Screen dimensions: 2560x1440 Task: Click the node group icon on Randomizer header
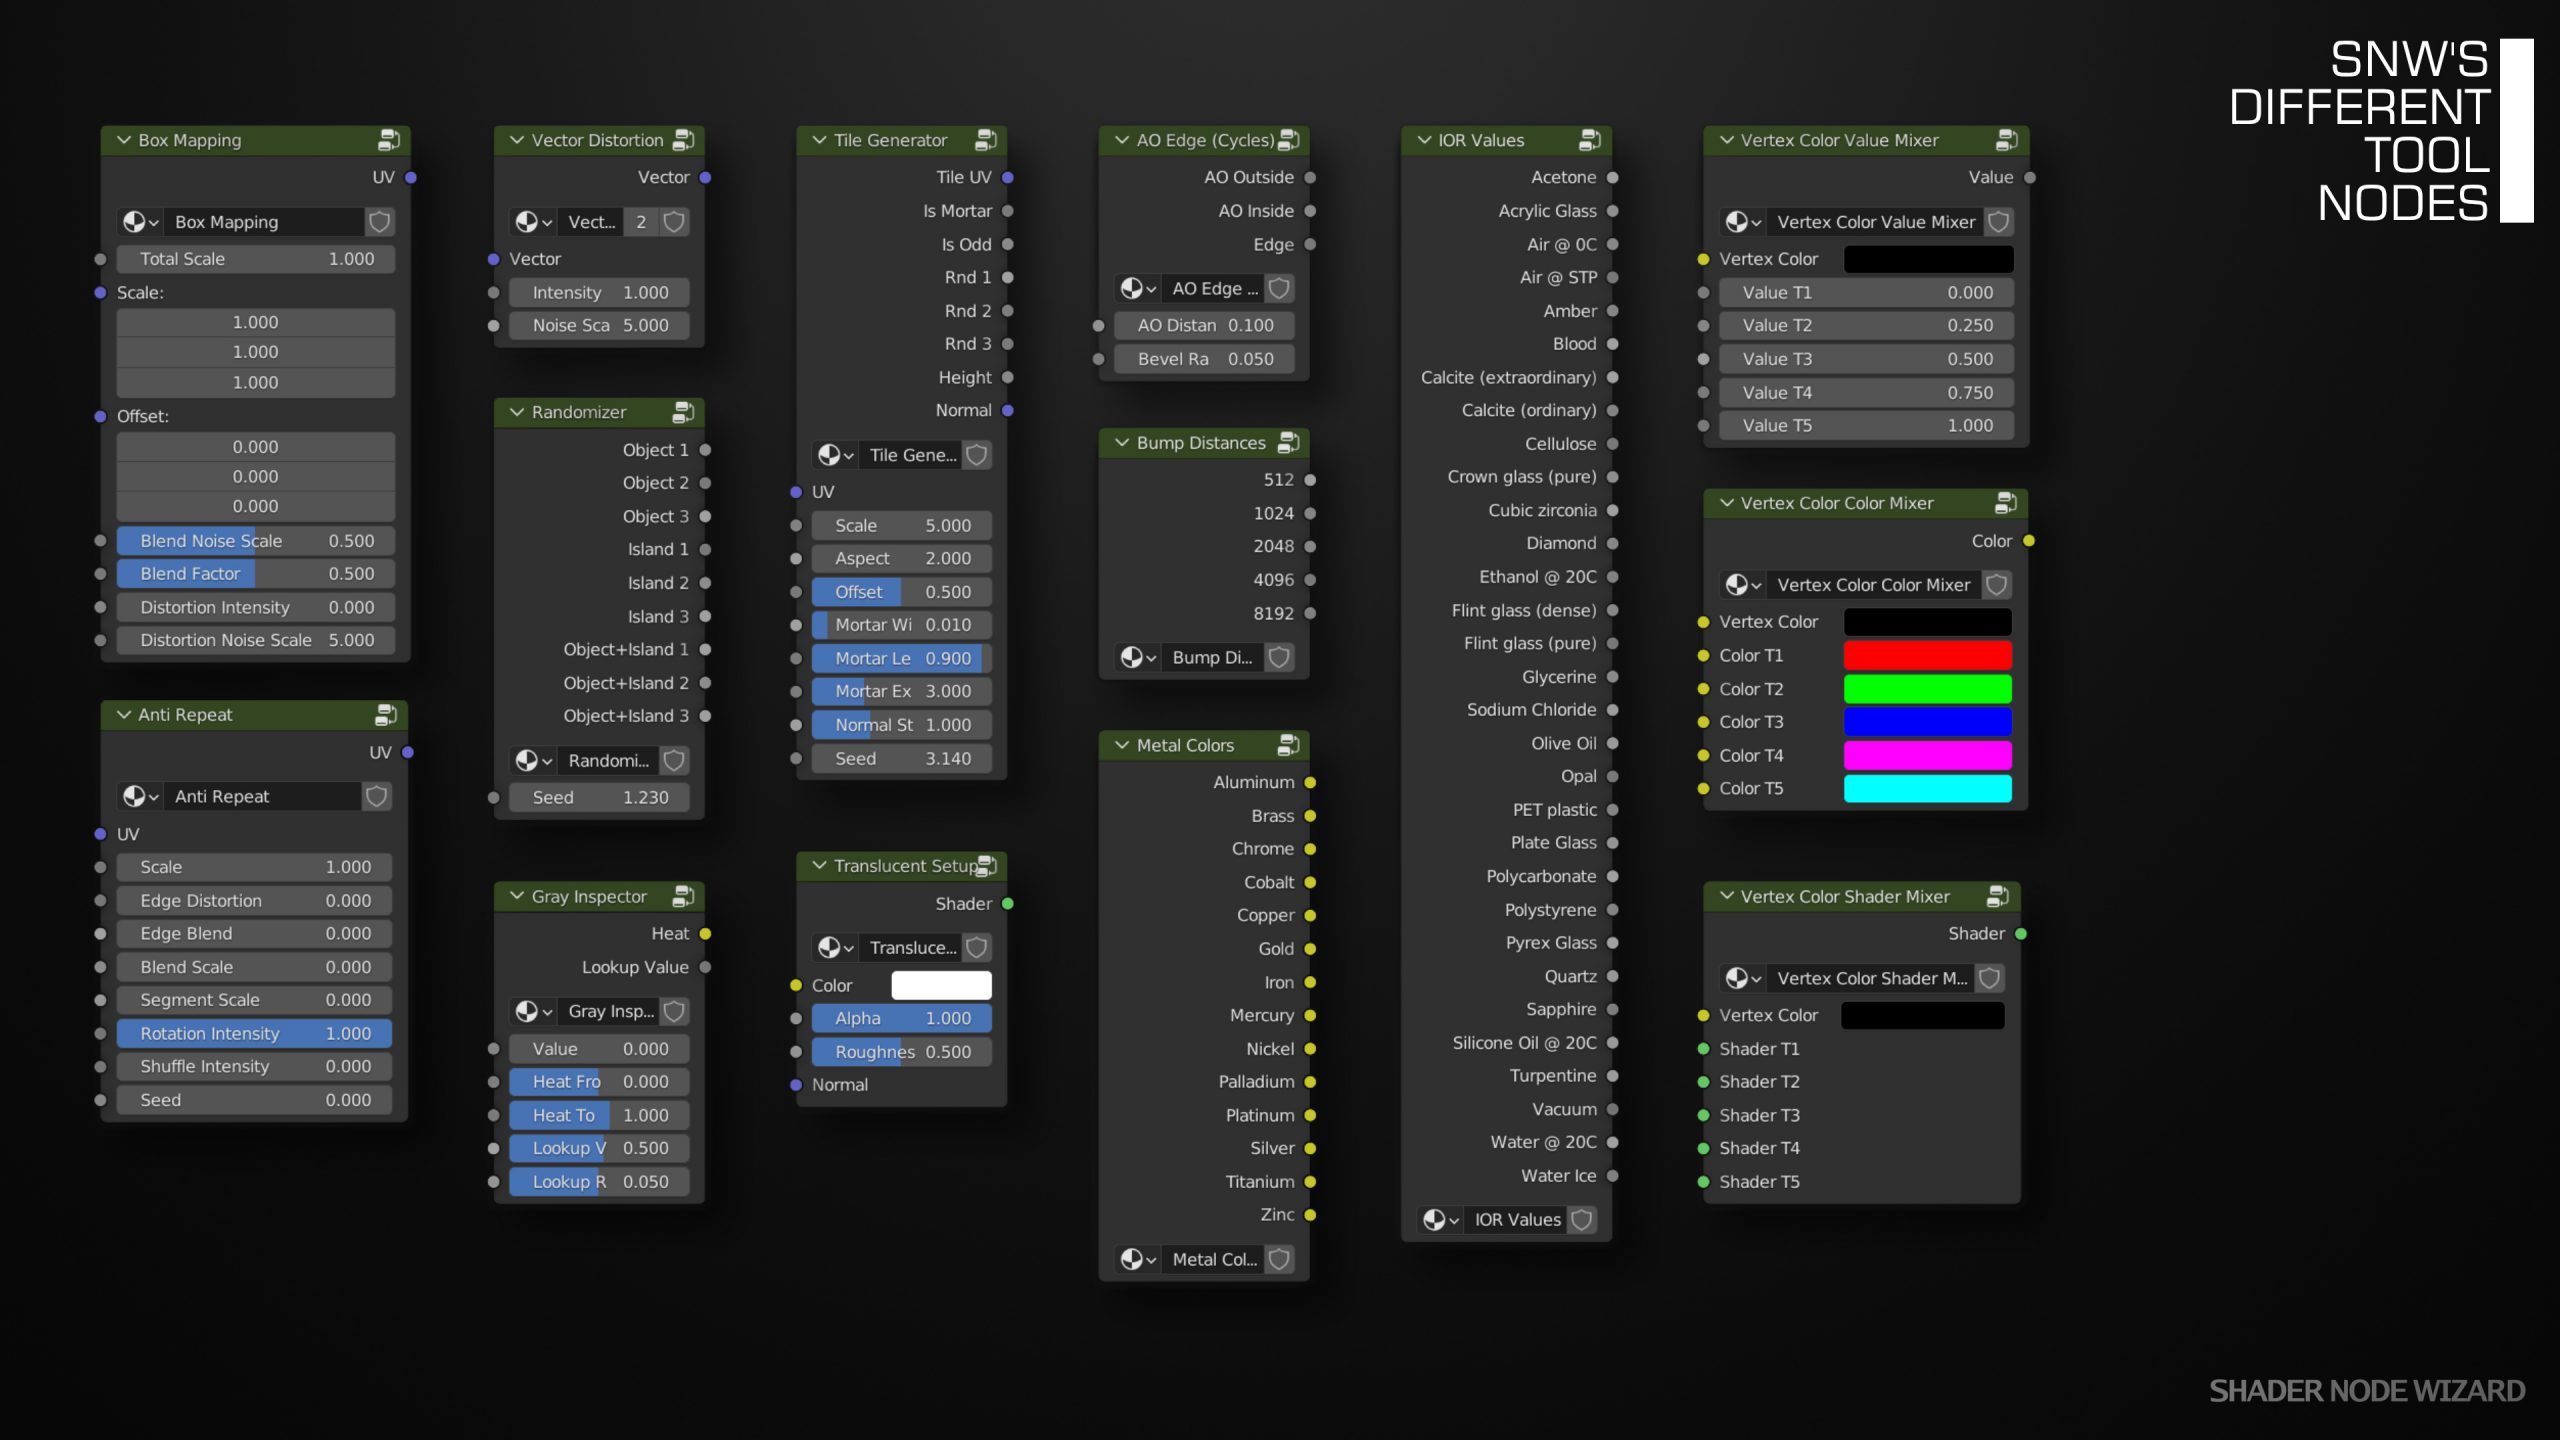(684, 412)
